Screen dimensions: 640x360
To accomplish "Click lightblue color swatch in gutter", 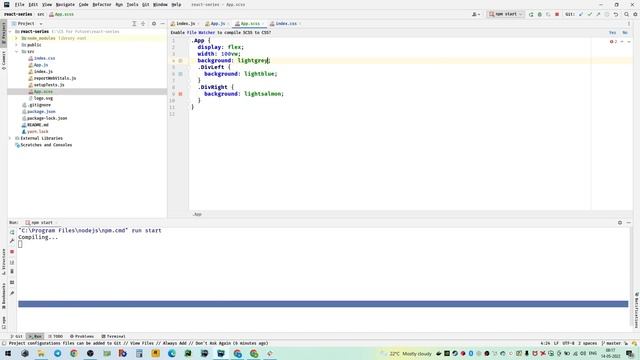I will tap(180, 74).
